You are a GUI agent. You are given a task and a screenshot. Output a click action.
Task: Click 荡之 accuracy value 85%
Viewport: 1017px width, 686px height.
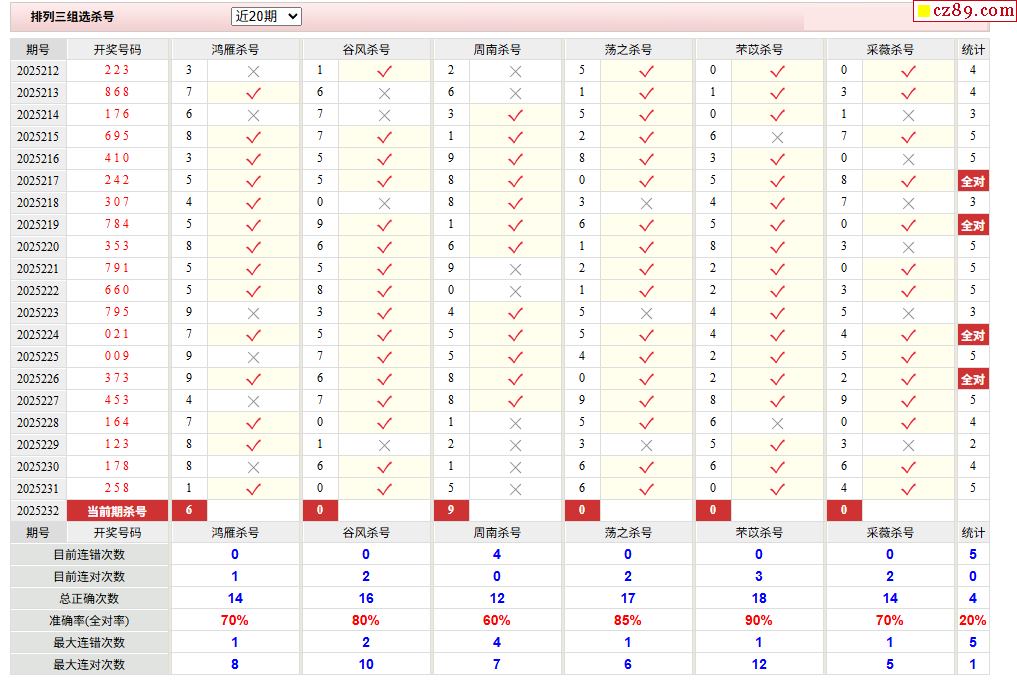coord(628,621)
